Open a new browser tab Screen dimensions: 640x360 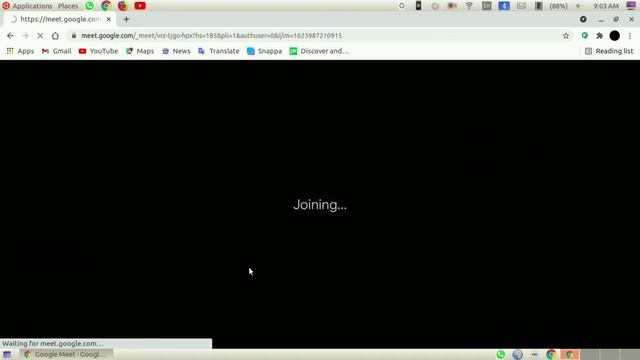click(126, 19)
